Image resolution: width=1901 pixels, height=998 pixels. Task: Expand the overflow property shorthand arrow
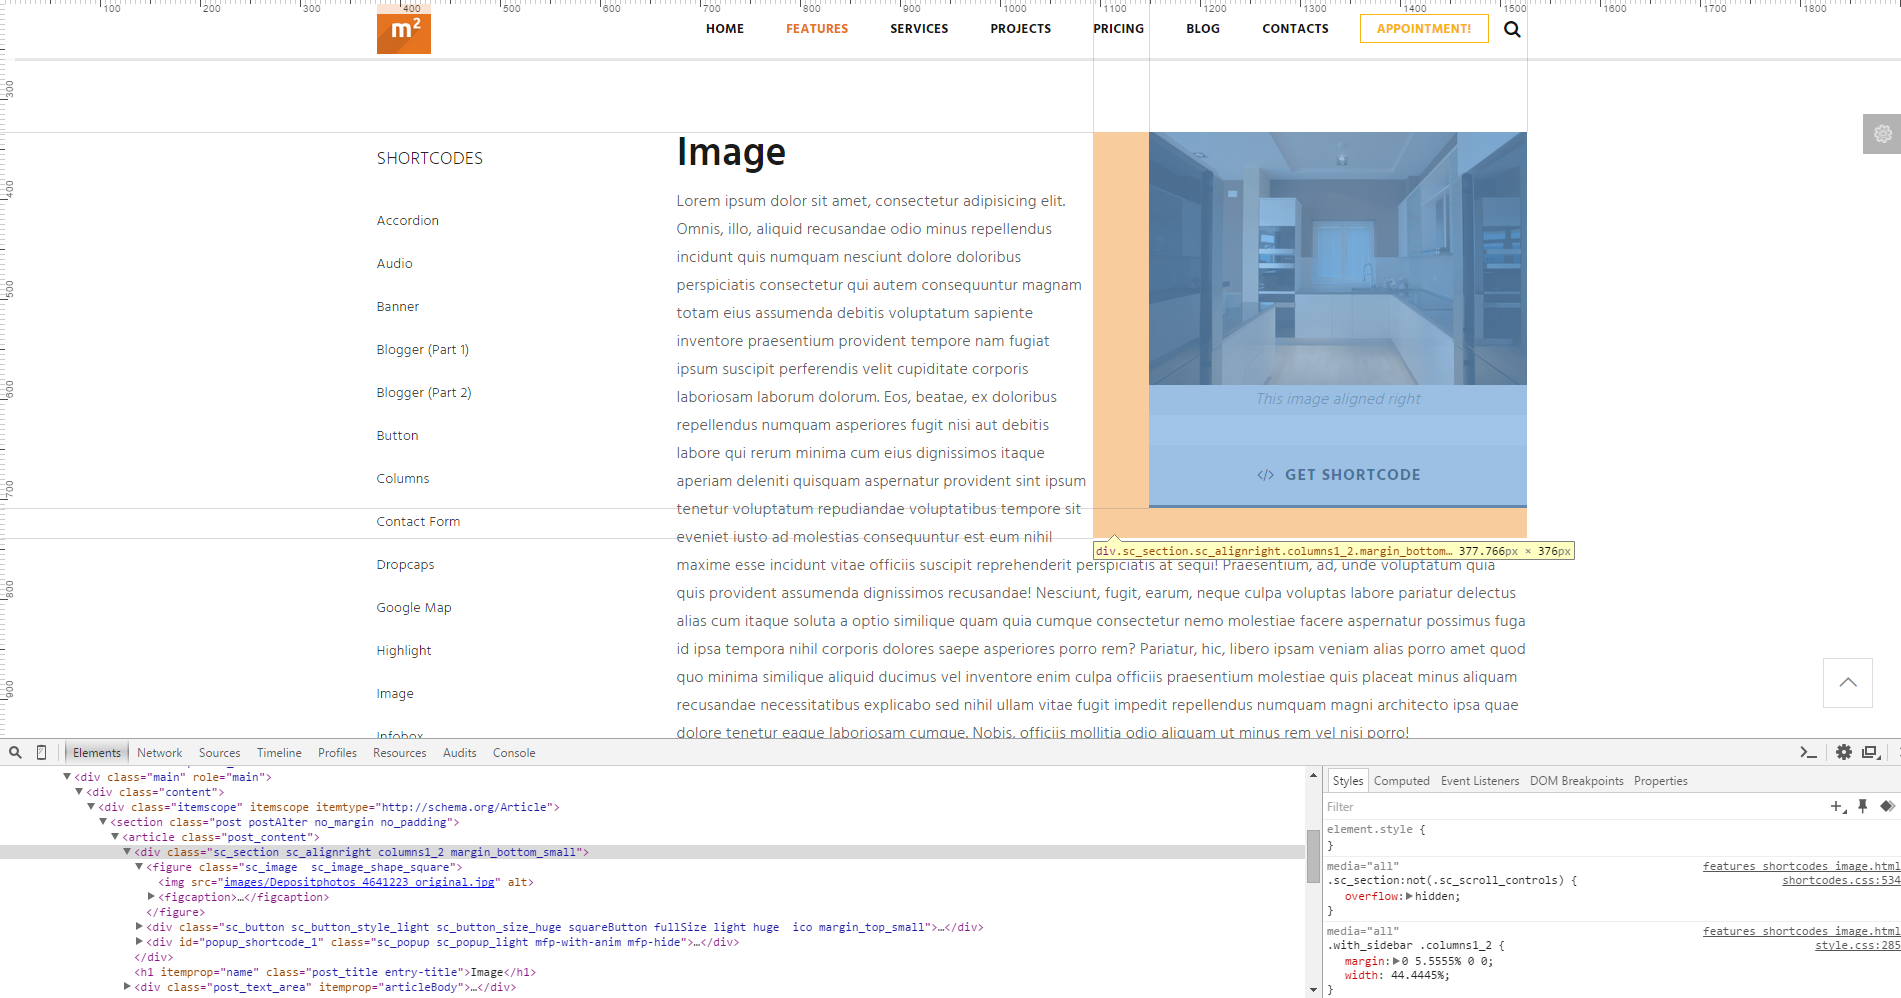point(1410,896)
